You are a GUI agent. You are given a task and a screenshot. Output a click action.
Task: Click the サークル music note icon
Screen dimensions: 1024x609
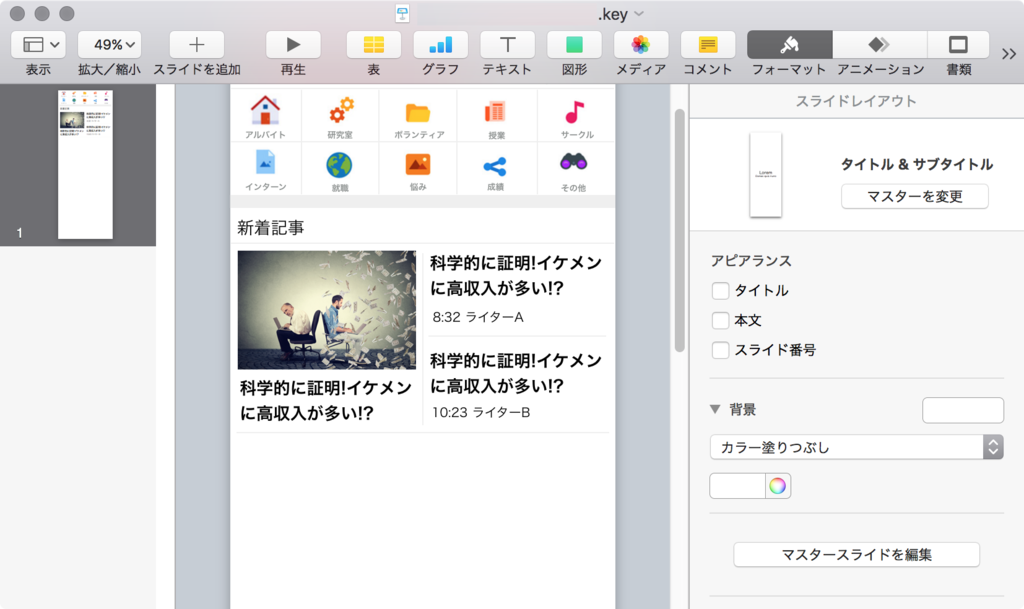[x=575, y=112]
